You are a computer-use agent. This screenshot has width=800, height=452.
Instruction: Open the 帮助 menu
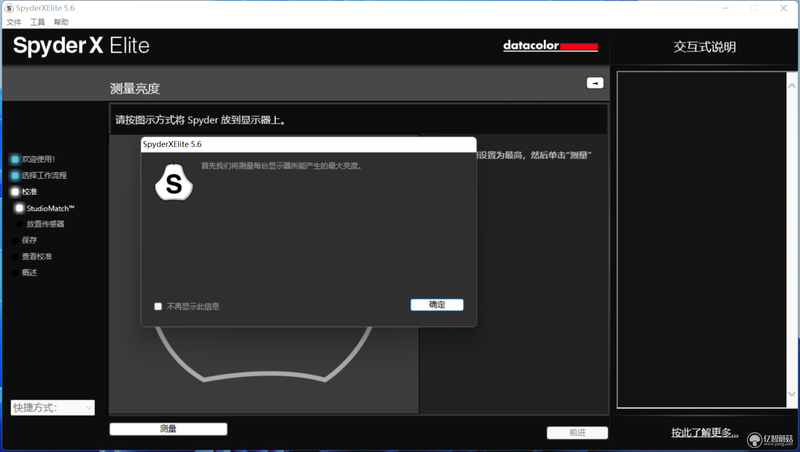click(61, 22)
